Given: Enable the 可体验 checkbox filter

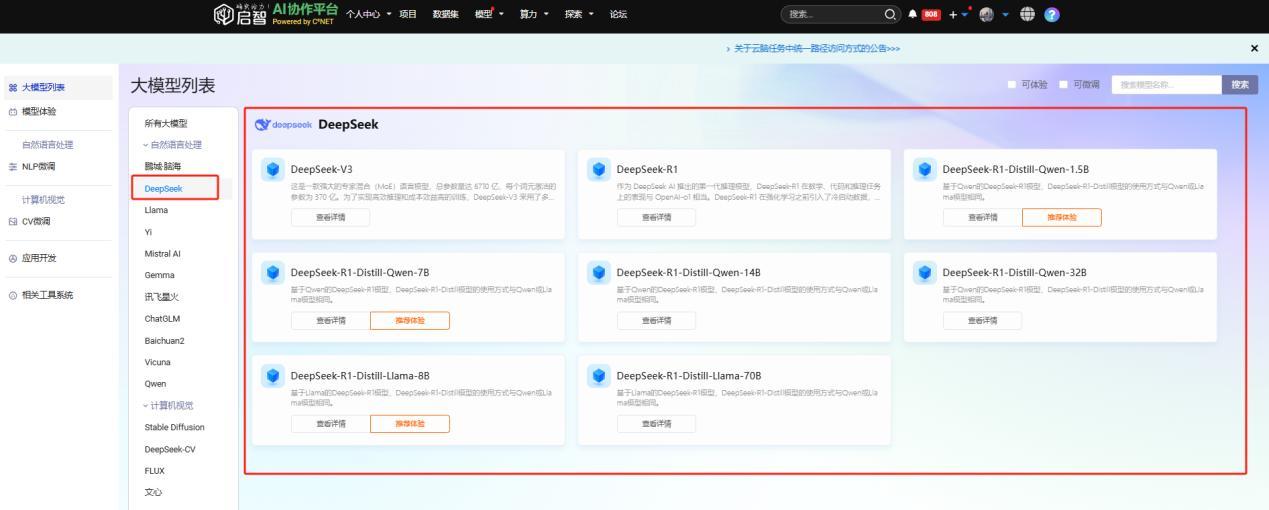Looking at the screenshot, I should (x=1012, y=85).
